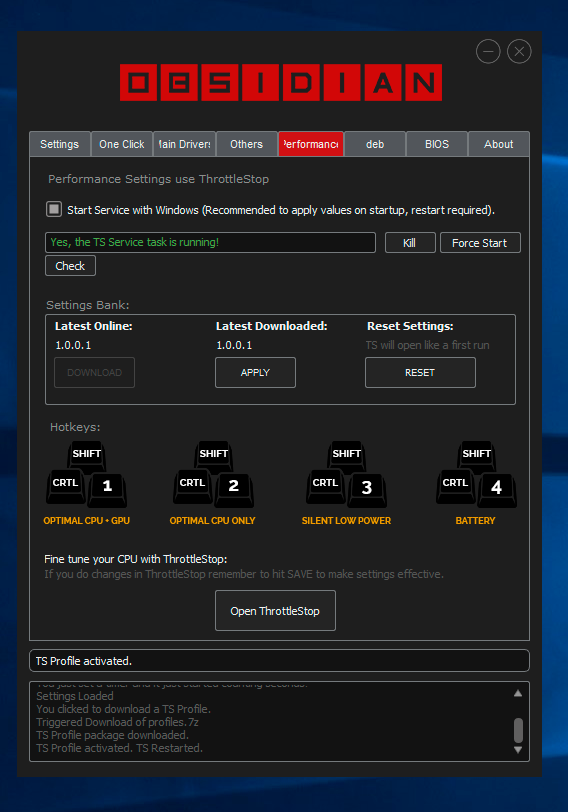The height and width of the screenshot is (812, 568).
Task: Click log line 'Settings Loaded'
Action: [75, 696]
